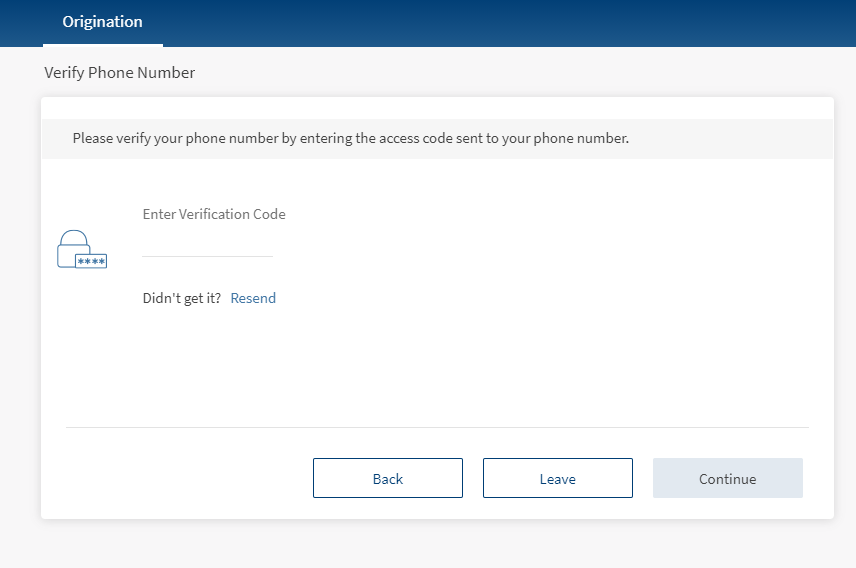Resend the verification code

(253, 298)
